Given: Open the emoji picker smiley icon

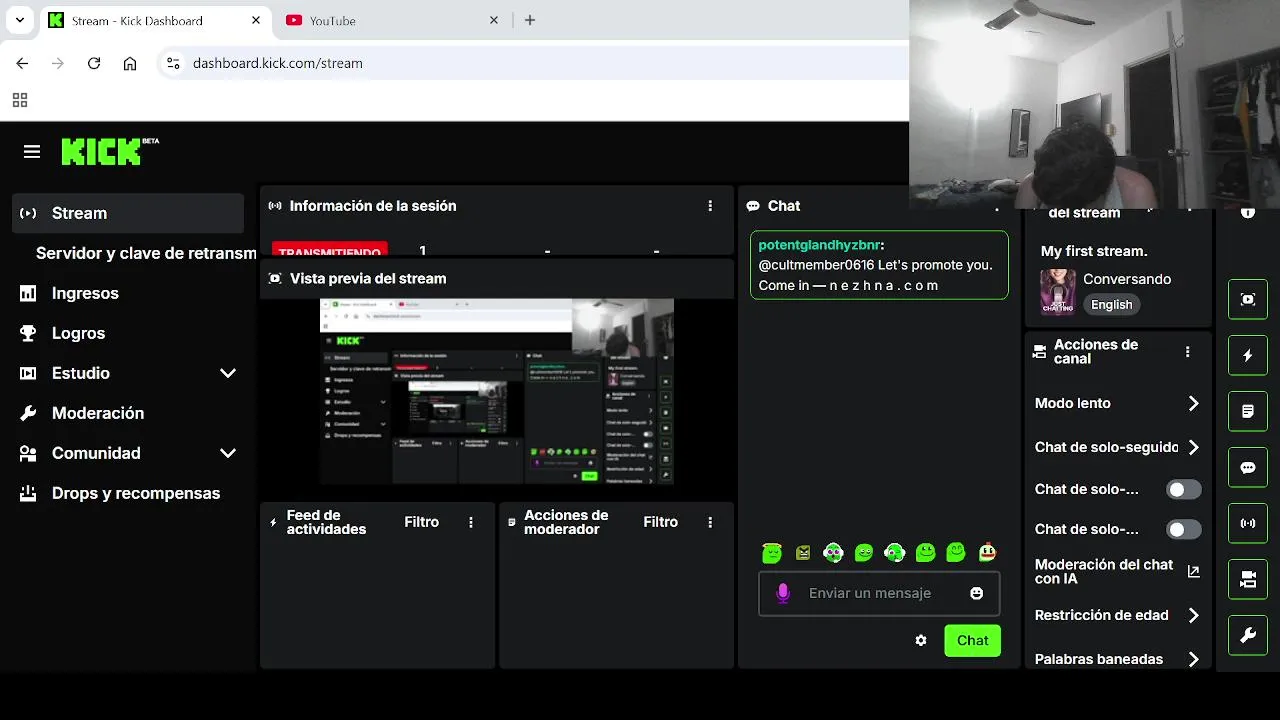Looking at the screenshot, I should pos(976,593).
